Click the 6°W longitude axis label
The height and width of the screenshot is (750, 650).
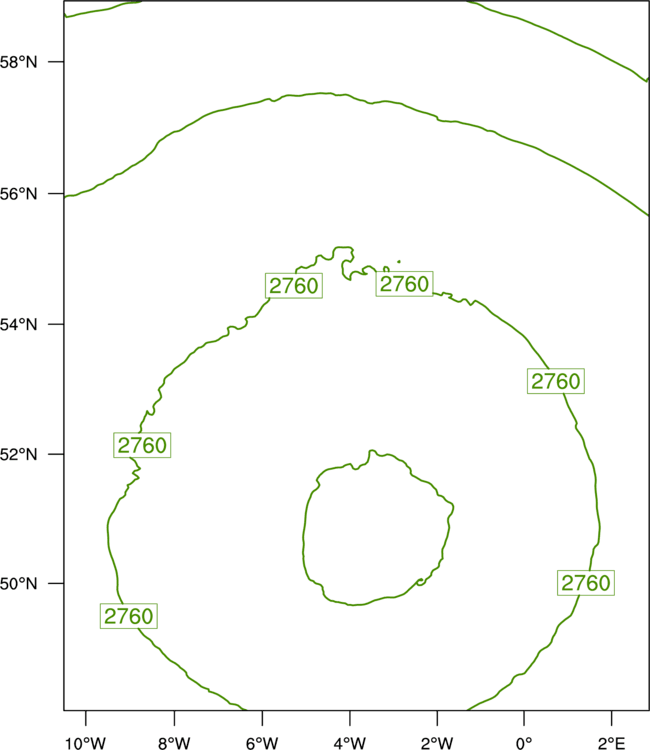coord(262,743)
